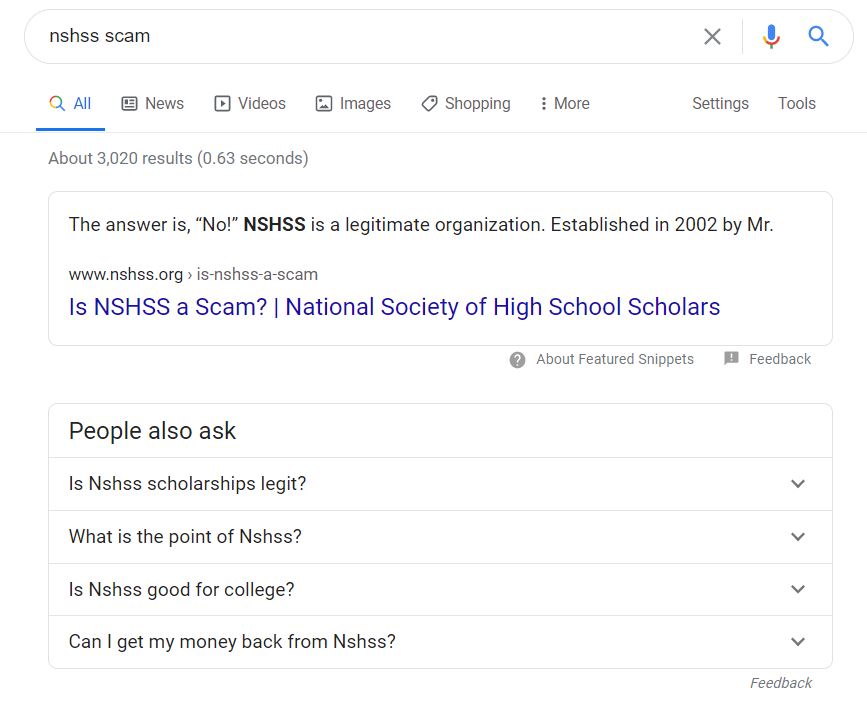Expand 'What is the point of Nshss?'

[x=440, y=537]
